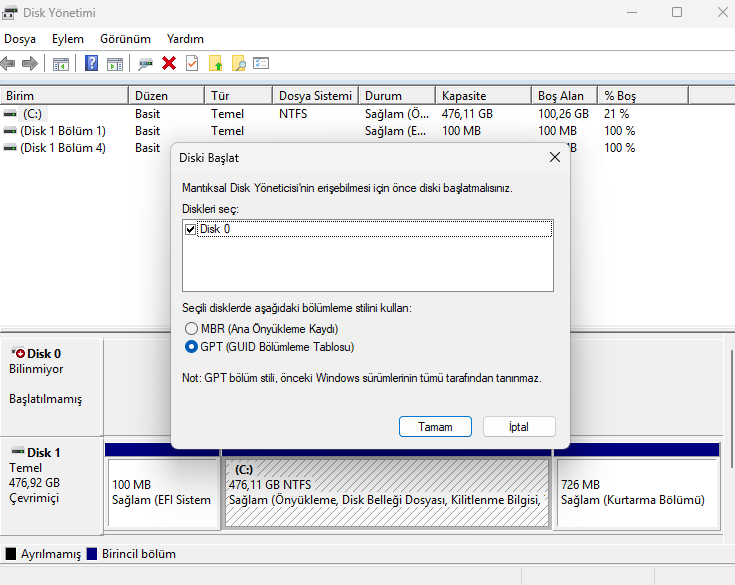Viewport: 735px width, 585px height.
Task: Sort by Dosya Sistemi column header
Action: click(315, 96)
